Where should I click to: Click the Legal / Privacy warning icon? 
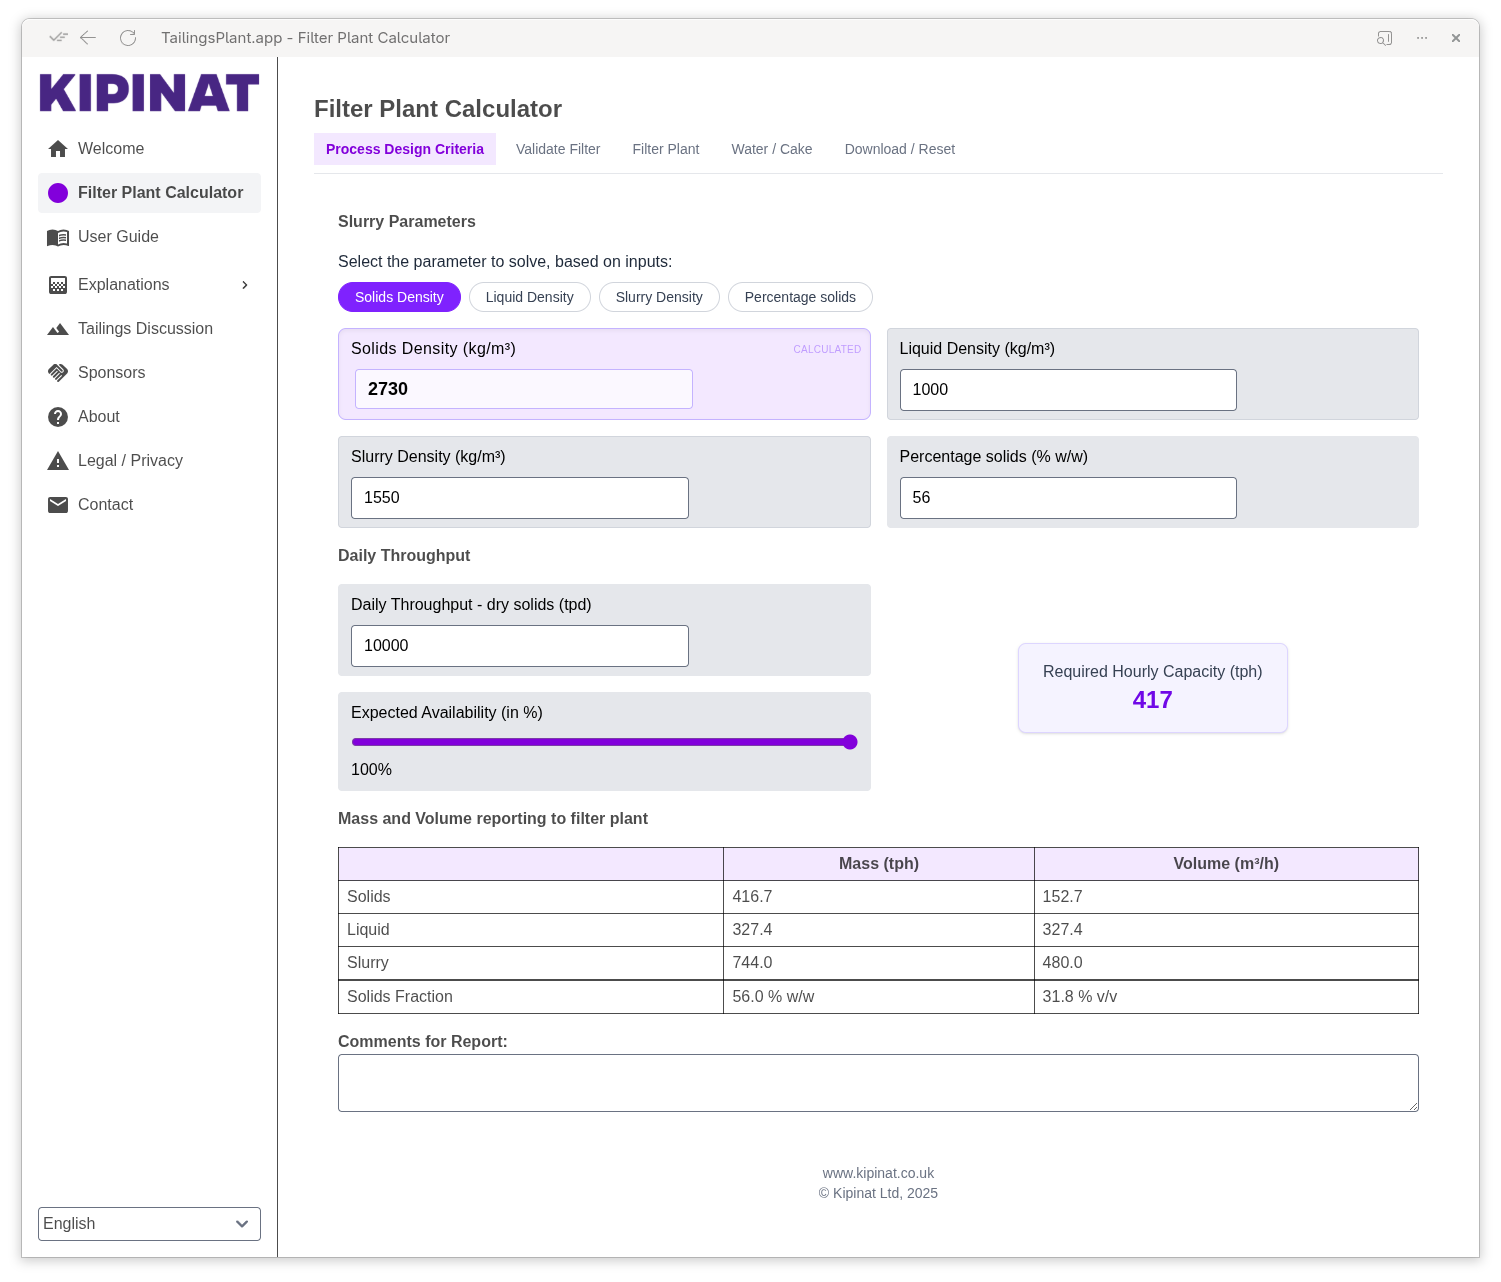(x=58, y=461)
